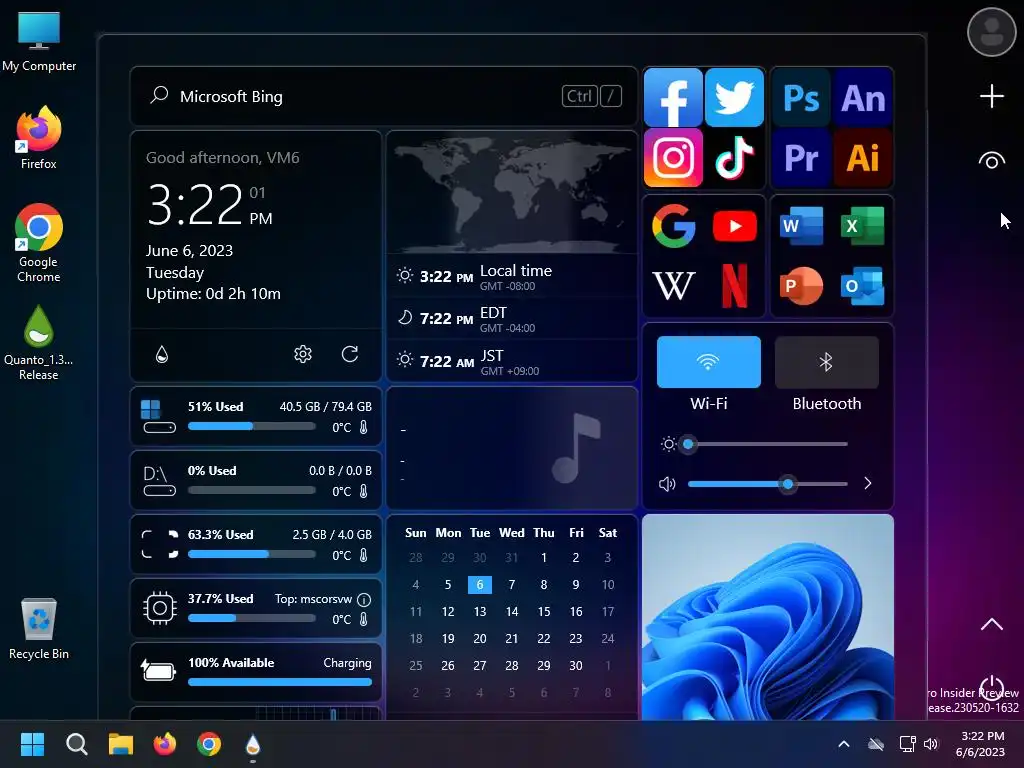Image resolution: width=1024 pixels, height=768 pixels.
Task: Adjust the brightness slider
Action: click(767, 444)
